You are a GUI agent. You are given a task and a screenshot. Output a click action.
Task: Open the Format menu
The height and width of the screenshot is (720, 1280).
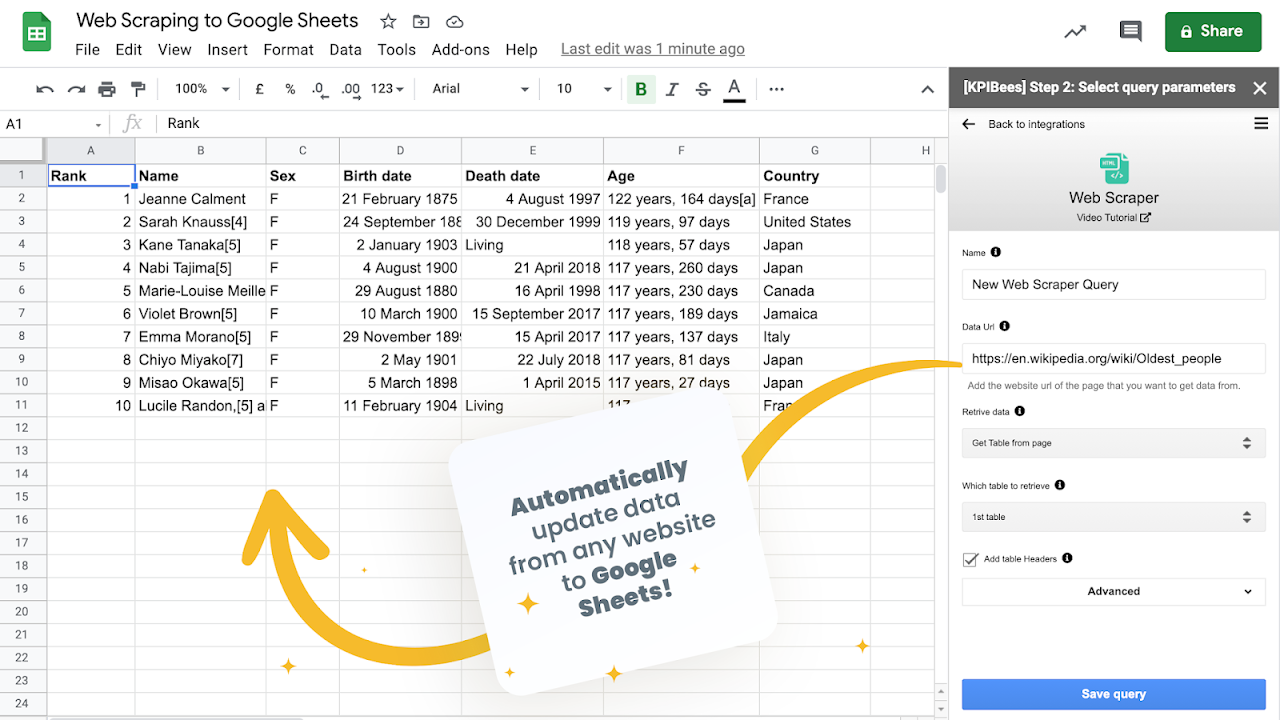(x=289, y=49)
